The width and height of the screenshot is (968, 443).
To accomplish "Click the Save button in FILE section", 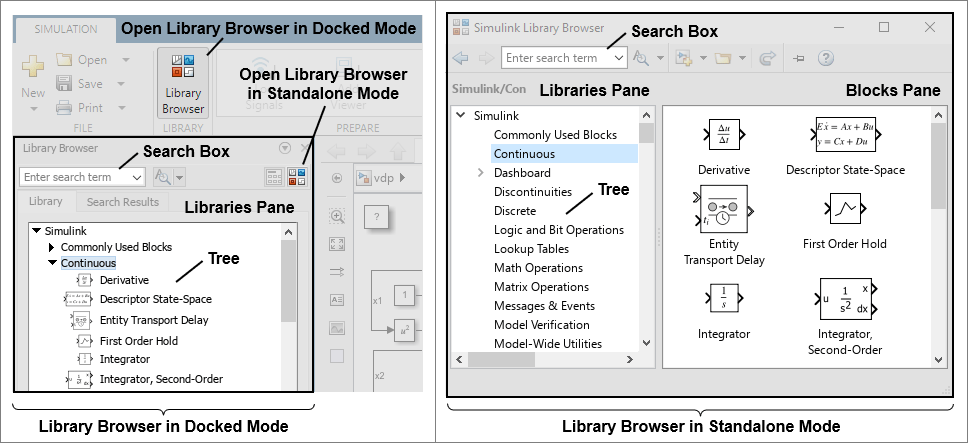I will point(80,83).
